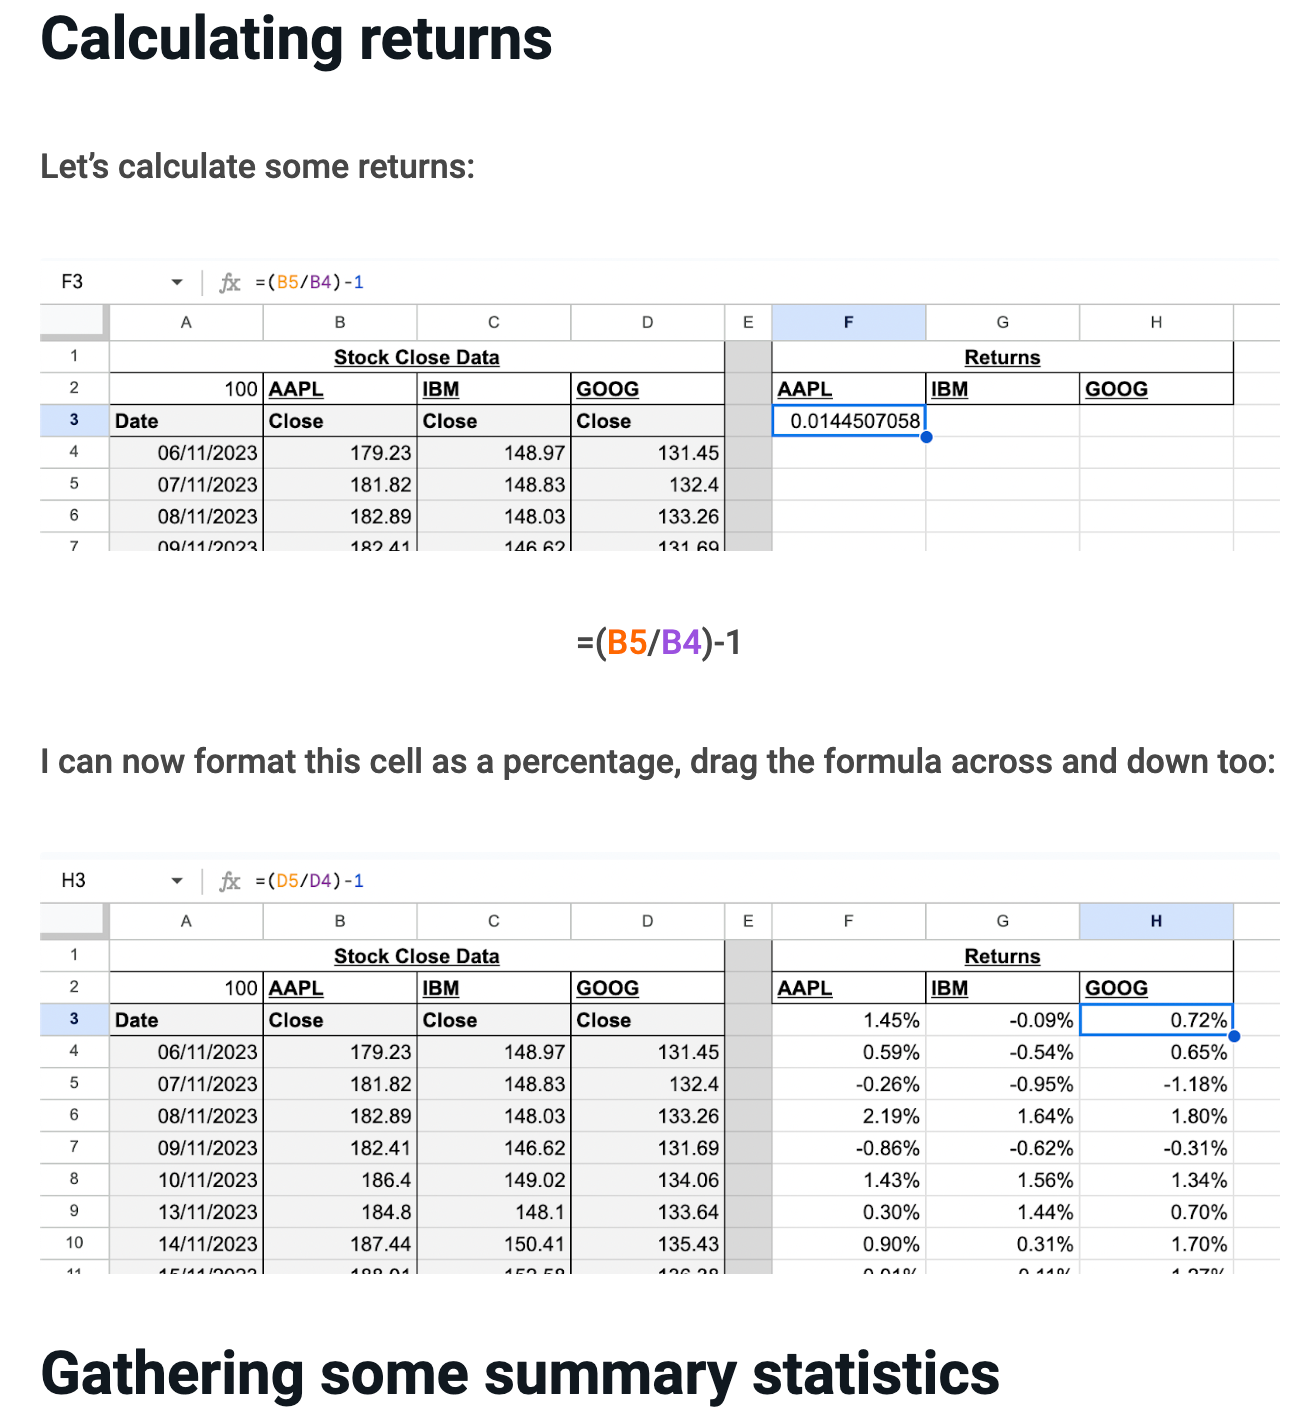Select the AAPL return cell showing 1.45%

coord(849,1020)
